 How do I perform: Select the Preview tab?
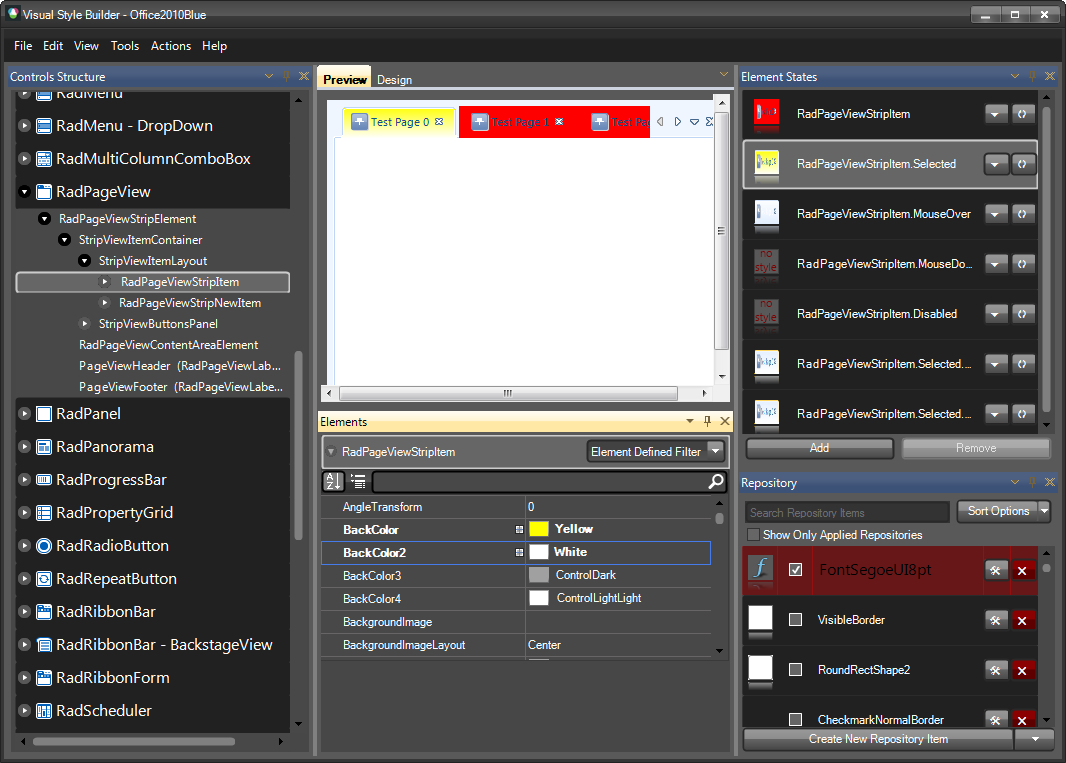[345, 79]
